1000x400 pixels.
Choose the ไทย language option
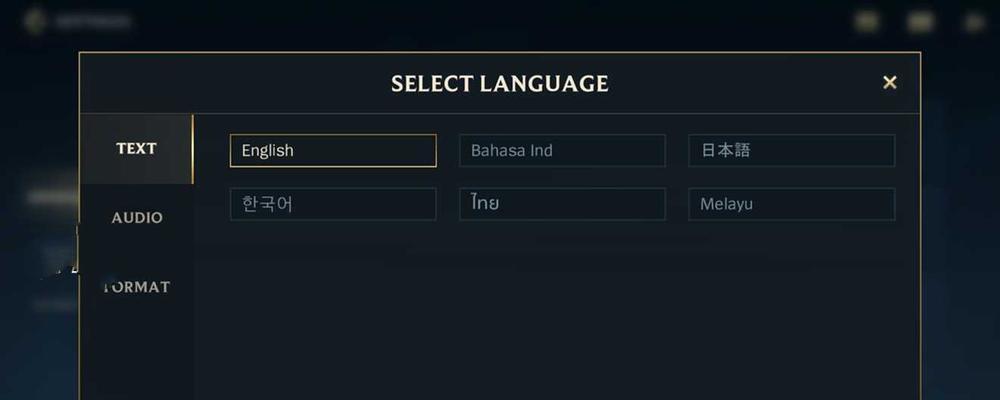[x=562, y=204]
